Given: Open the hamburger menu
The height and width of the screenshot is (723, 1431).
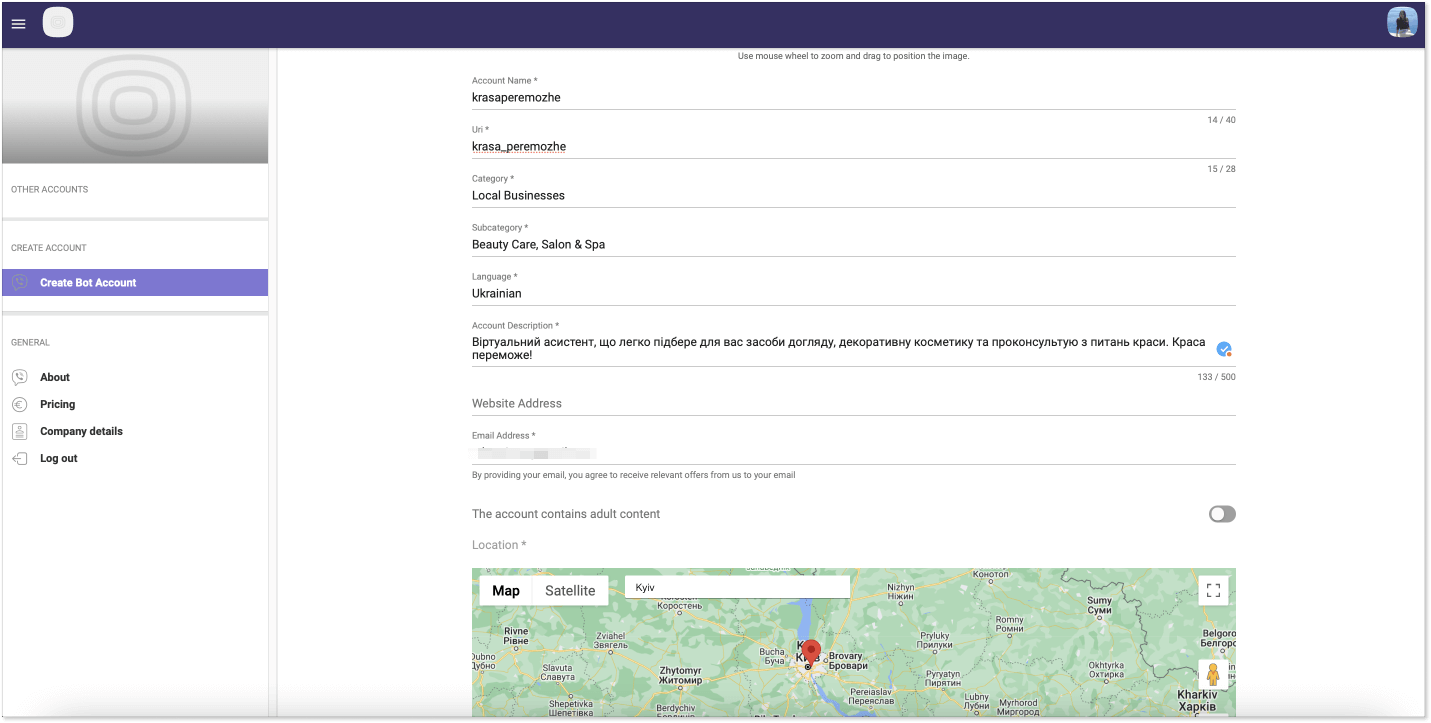Looking at the screenshot, I should pos(18,24).
